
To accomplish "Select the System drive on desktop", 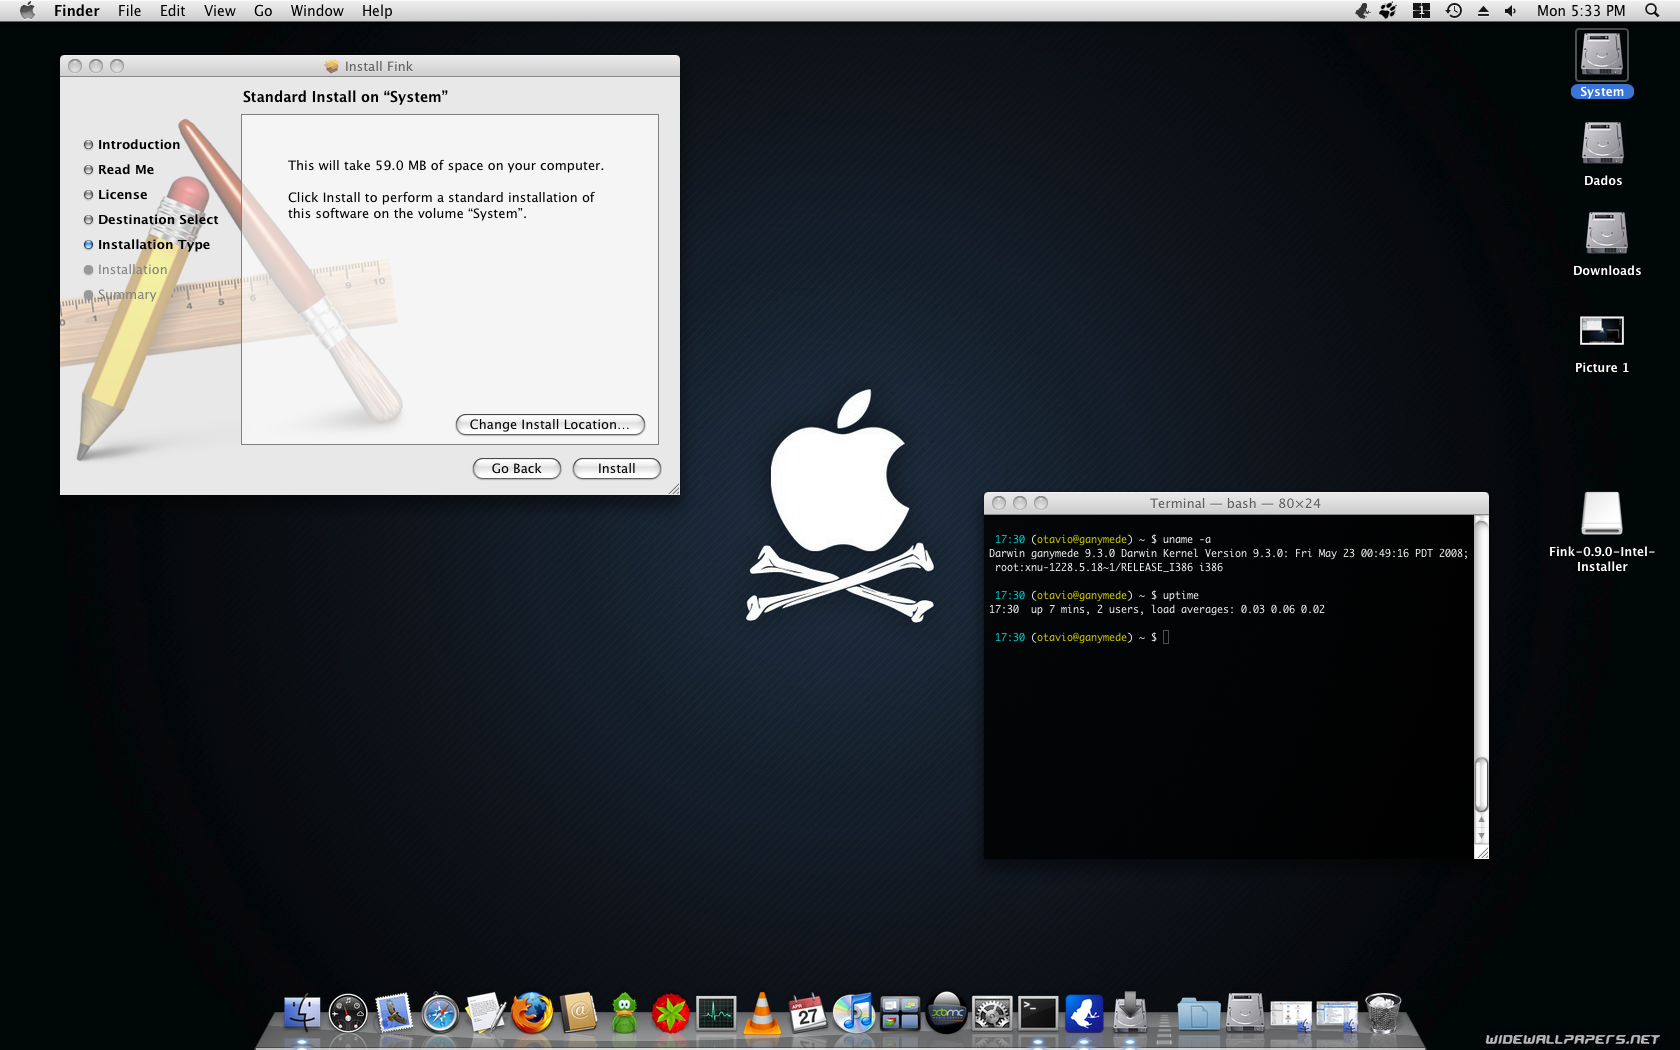I will 1602,64.
